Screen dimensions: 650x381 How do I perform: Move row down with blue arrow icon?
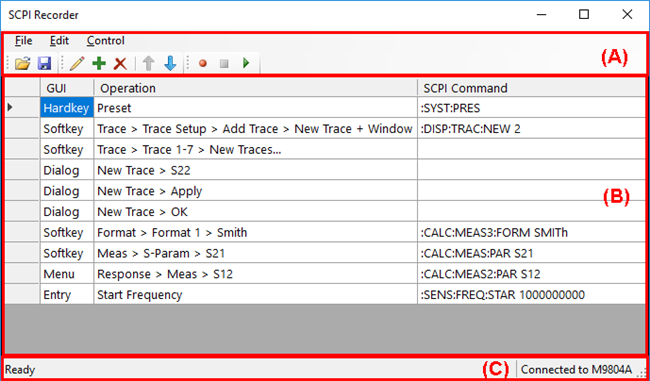pos(170,63)
